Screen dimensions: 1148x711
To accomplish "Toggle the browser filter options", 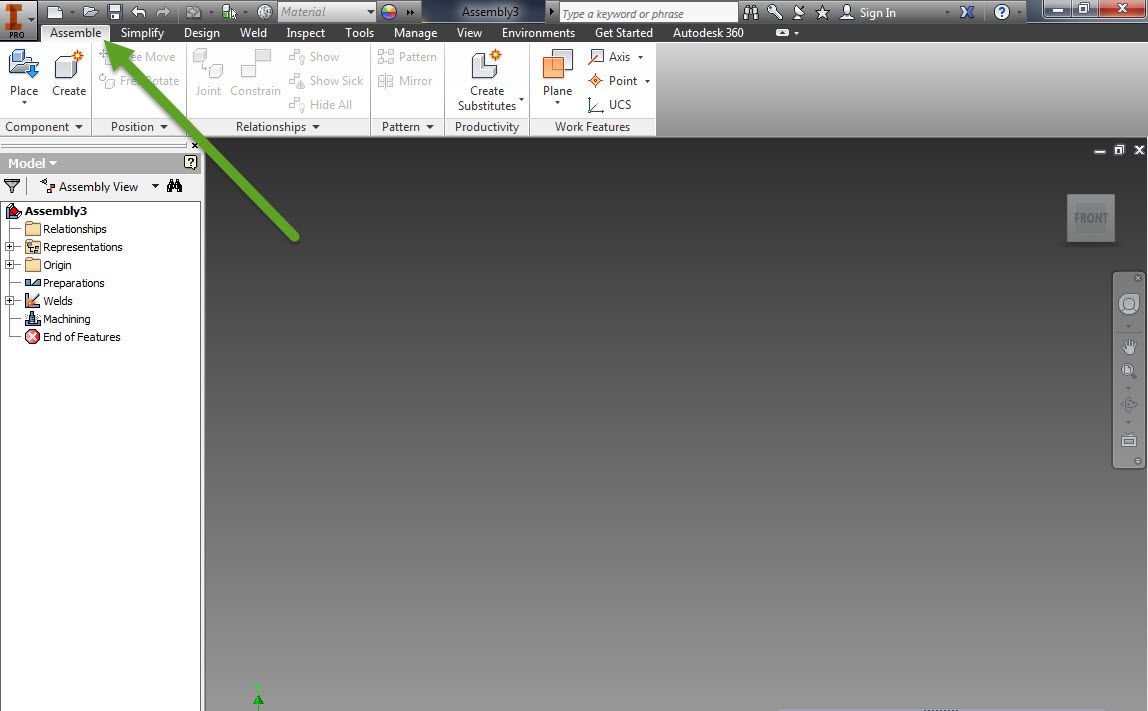I will 12,186.
